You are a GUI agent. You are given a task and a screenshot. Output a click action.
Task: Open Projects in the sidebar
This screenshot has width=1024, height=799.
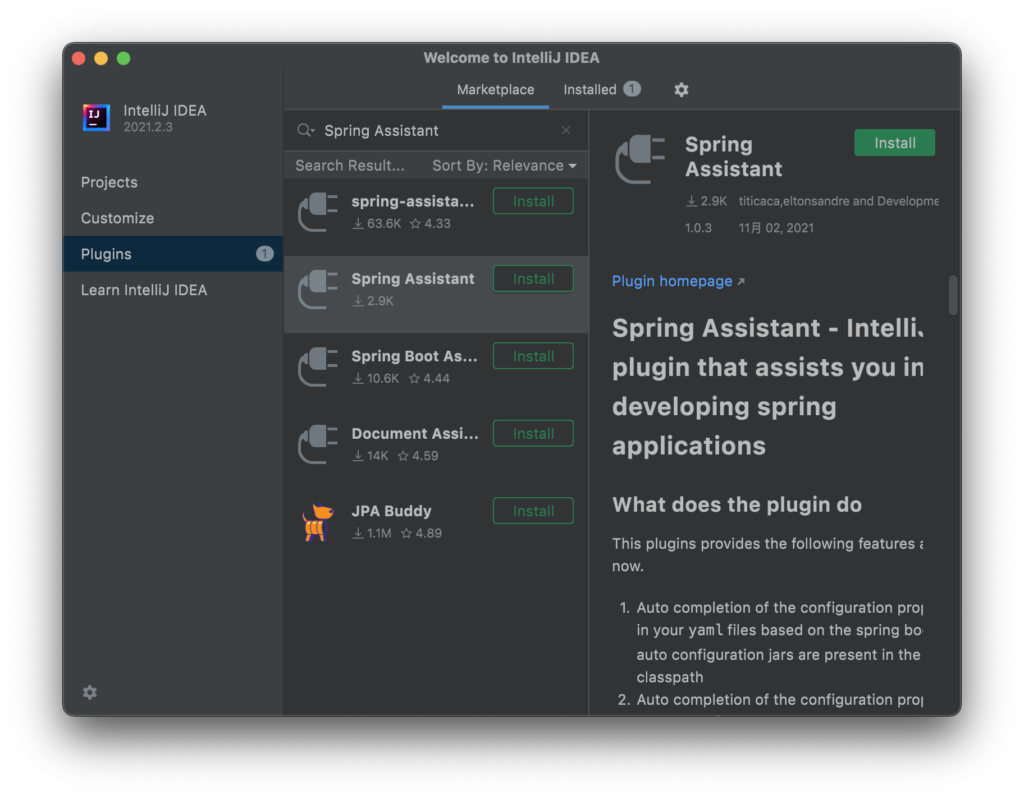(109, 182)
